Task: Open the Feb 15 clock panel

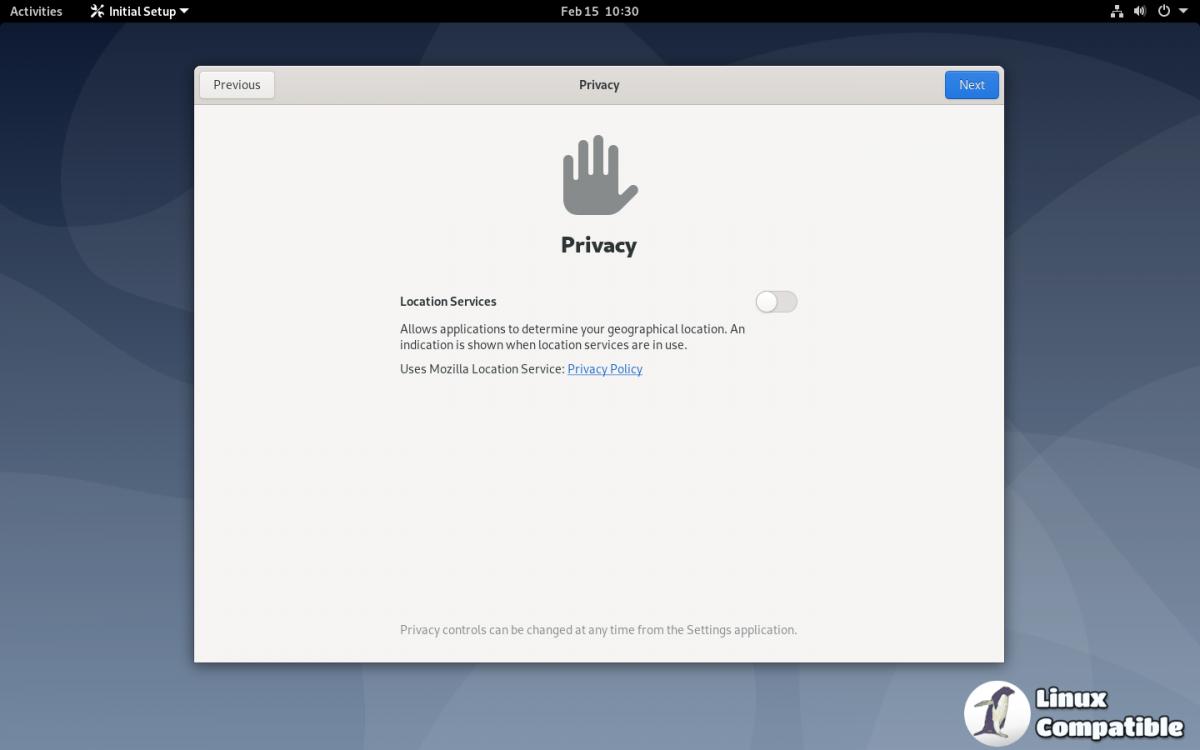Action: coord(599,11)
